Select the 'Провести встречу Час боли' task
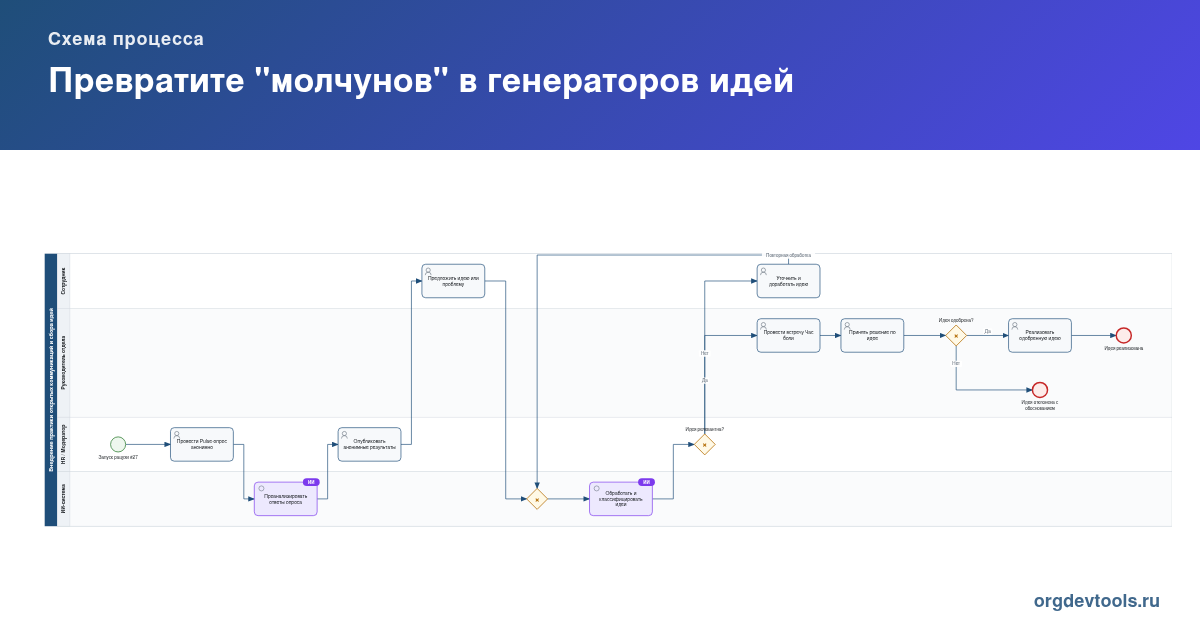 tap(788, 335)
